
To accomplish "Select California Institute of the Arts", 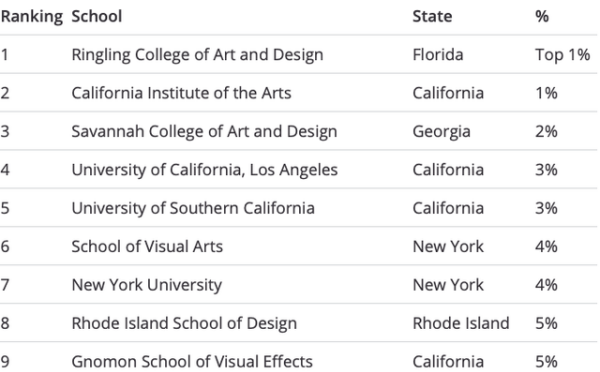I will tap(181, 93).
